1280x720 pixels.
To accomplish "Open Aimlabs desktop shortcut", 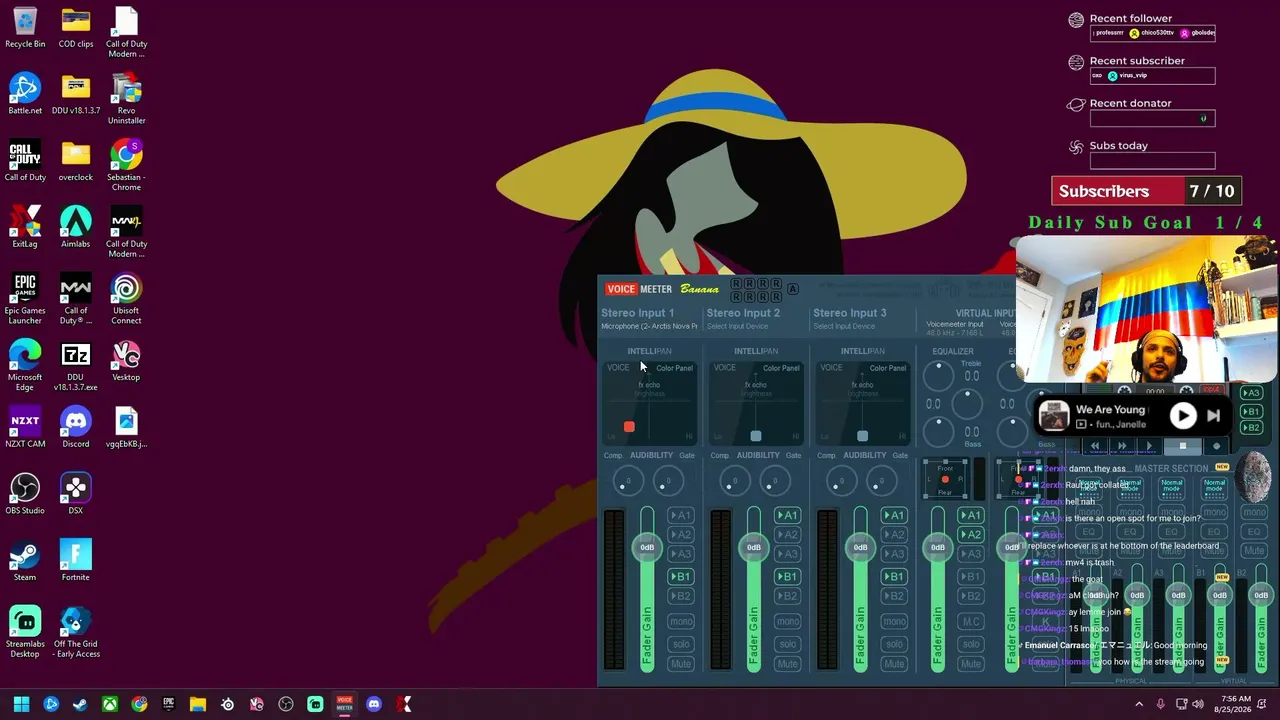I will click(x=76, y=228).
